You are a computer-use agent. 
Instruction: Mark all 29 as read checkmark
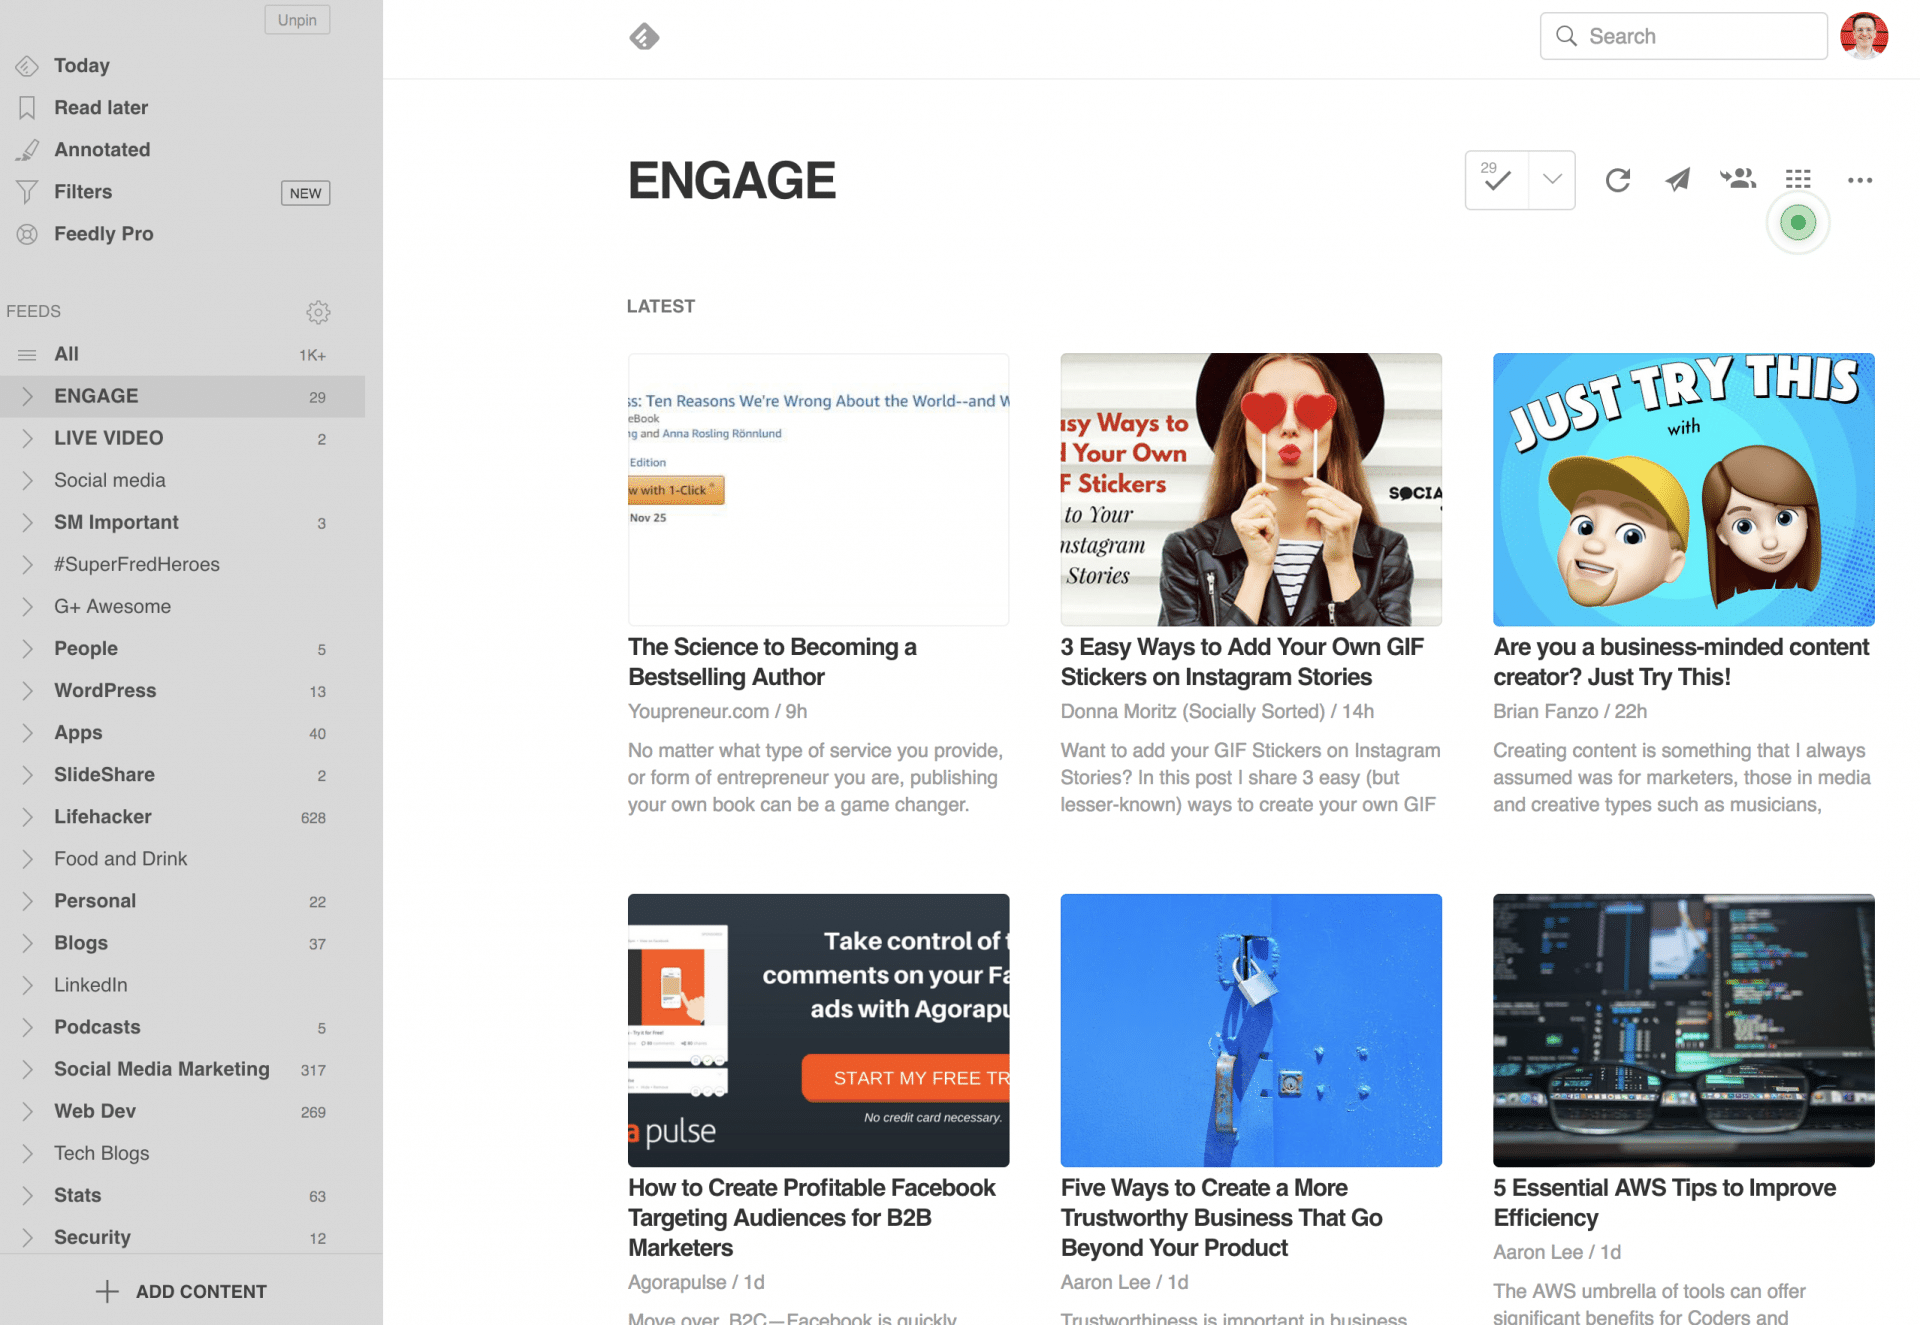(1497, 180)
